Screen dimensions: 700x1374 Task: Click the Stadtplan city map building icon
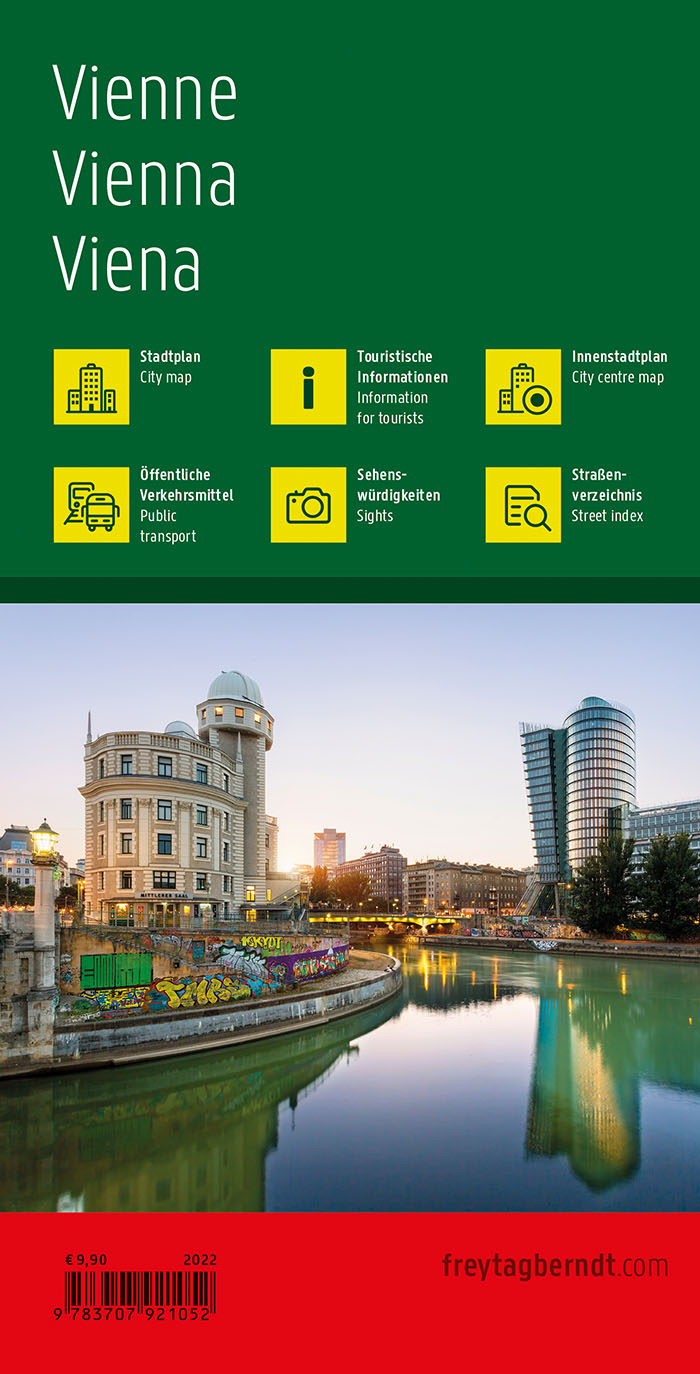pos(91,387)
